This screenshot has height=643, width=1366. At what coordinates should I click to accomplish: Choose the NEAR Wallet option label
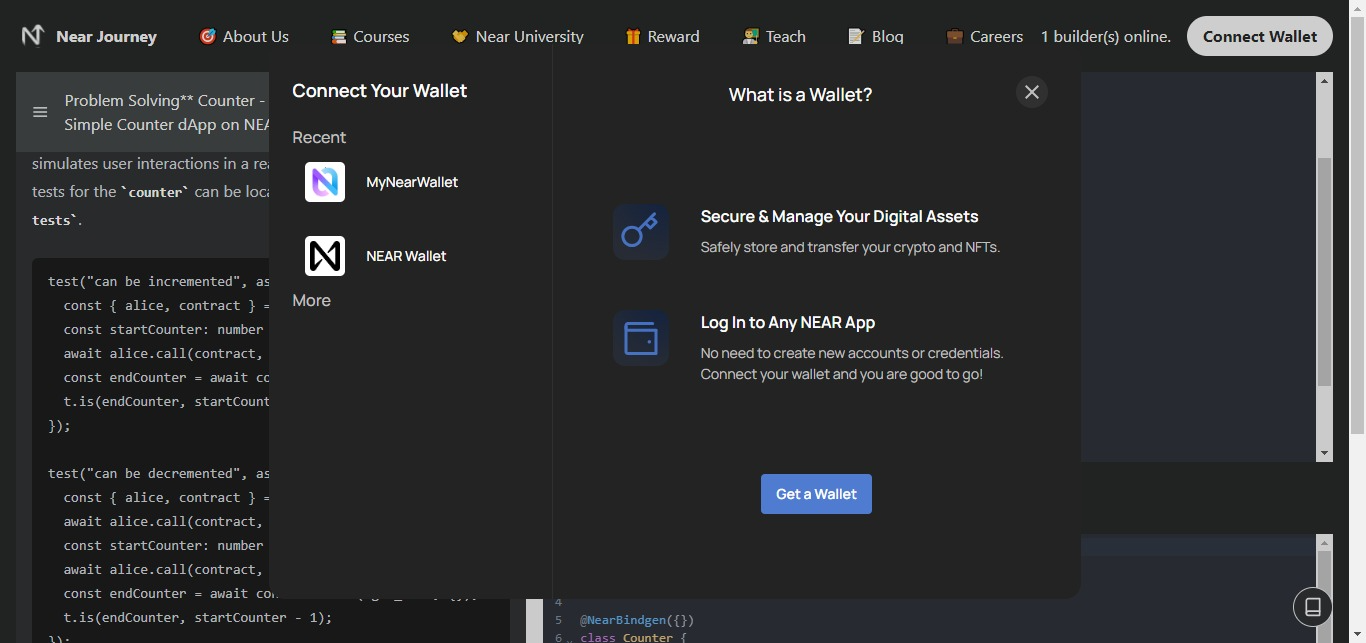click(x=406, y=256)
